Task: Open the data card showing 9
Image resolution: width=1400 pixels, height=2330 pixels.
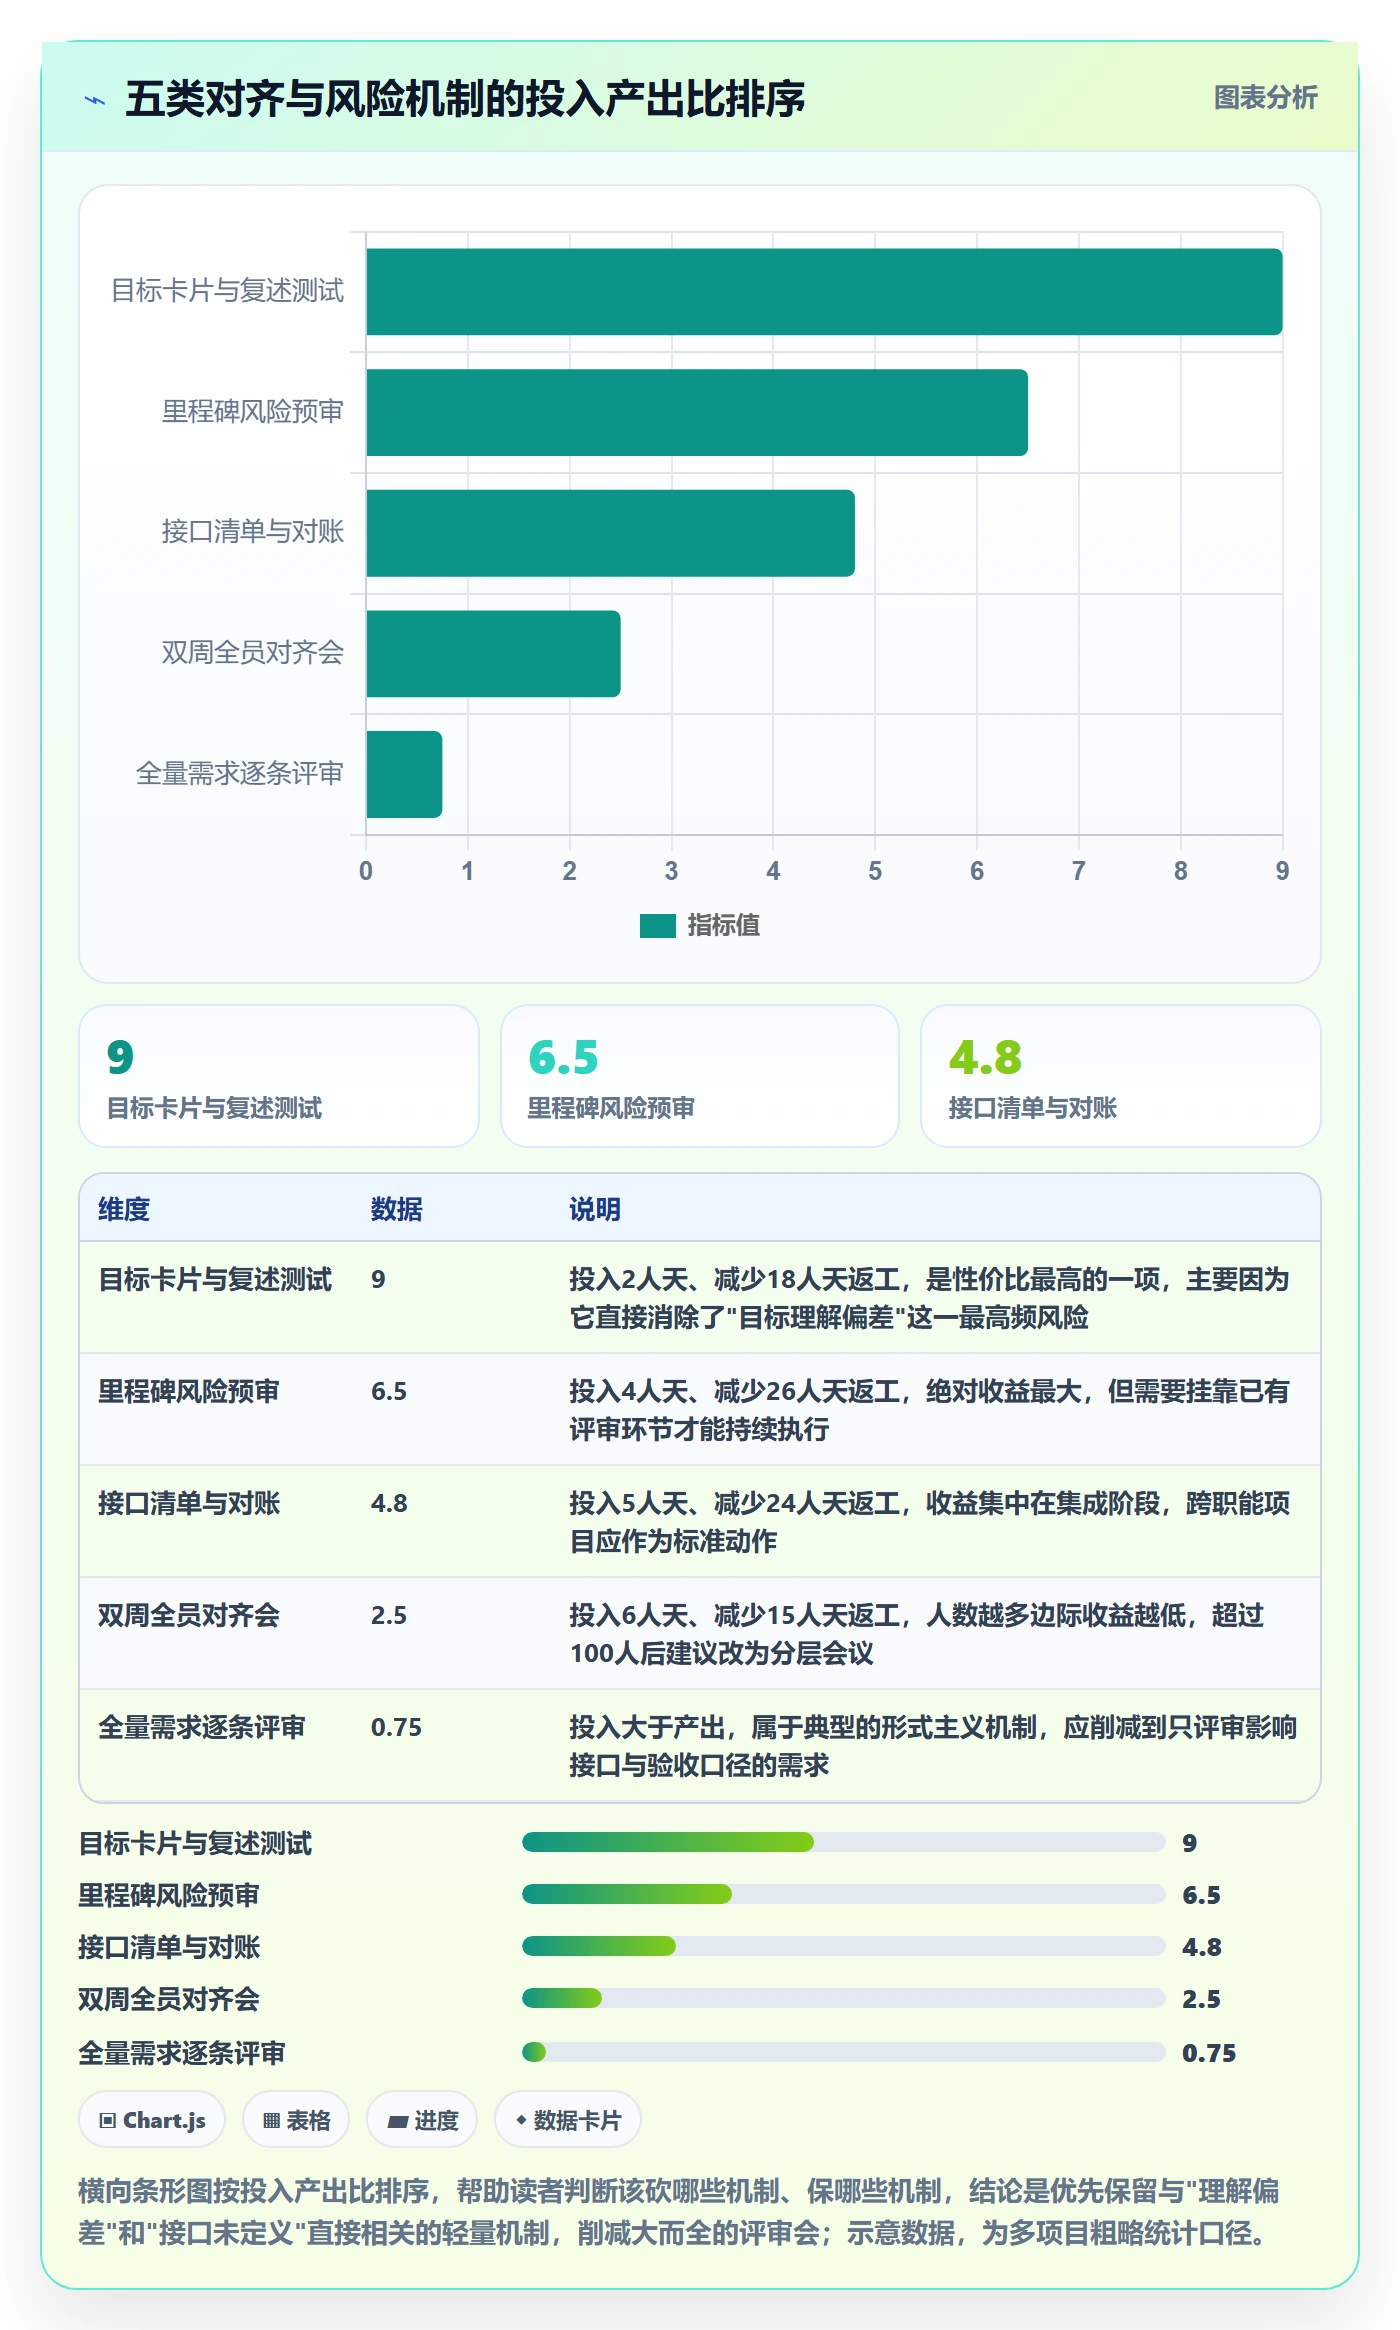Action: (x=279, y=1076)
